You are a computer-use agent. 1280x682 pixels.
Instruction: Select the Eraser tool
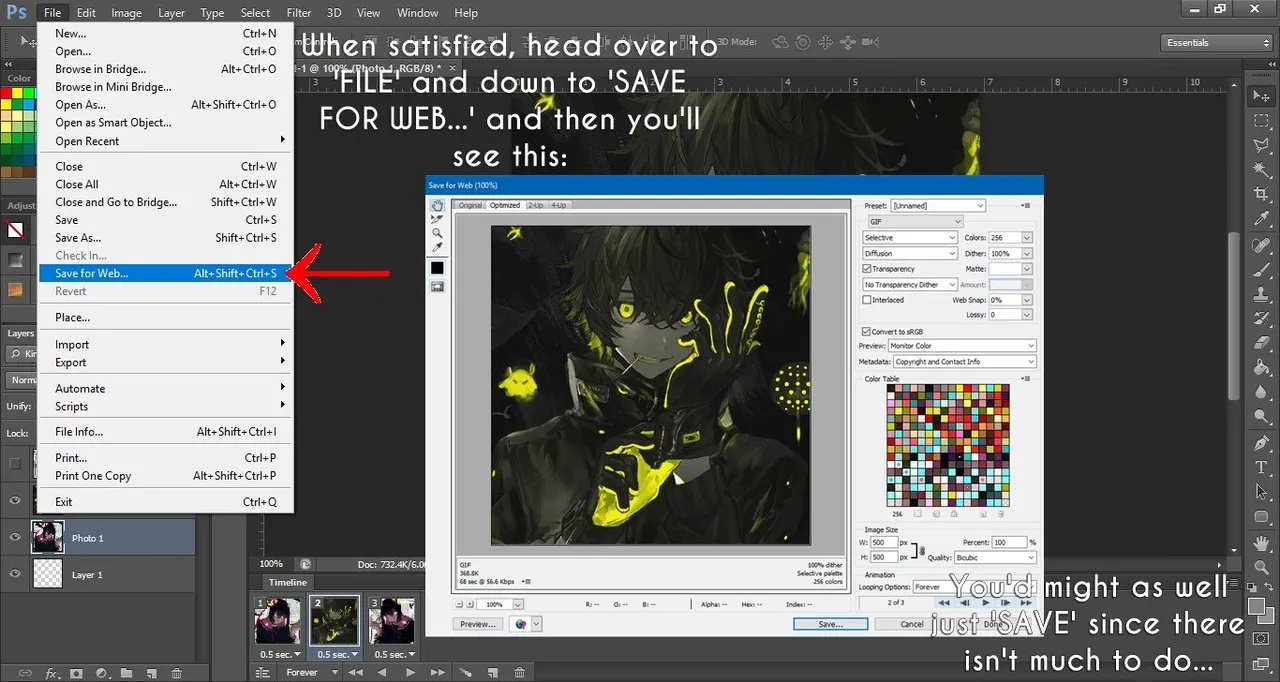pyautogui.click(x=1261, y=343)
